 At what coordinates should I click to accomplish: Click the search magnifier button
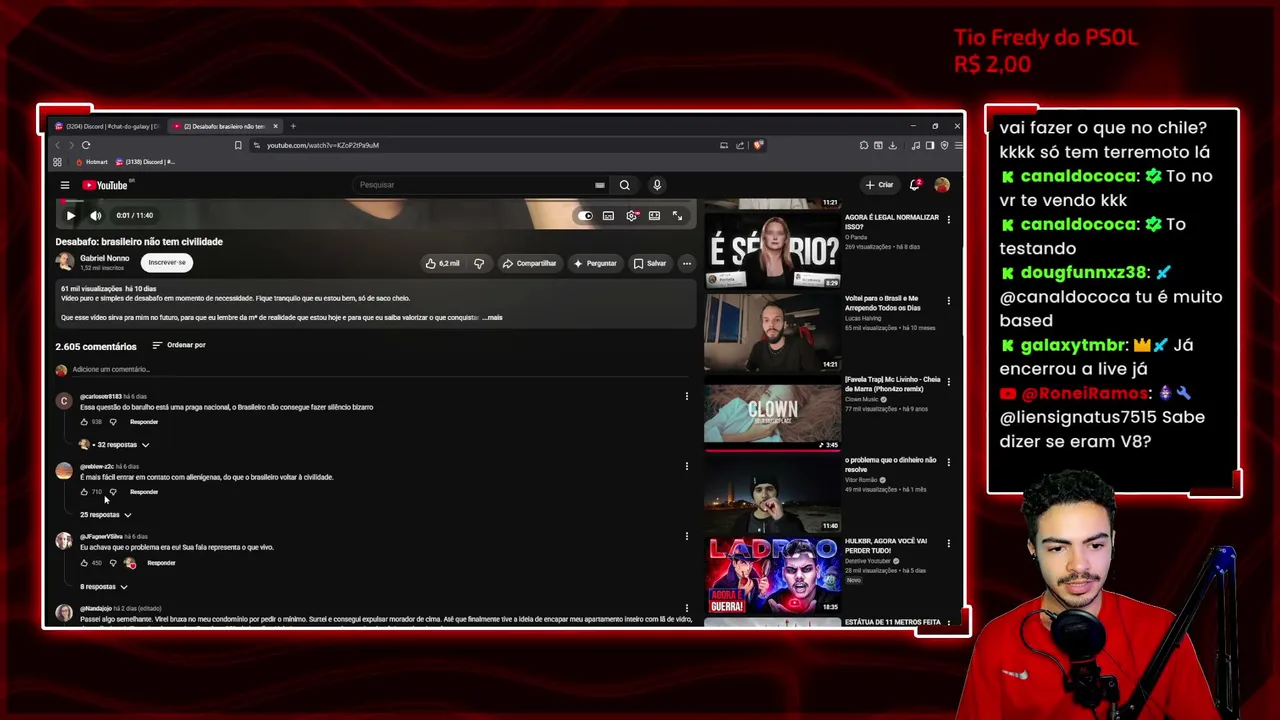pyautogui.click(x=624, y=185)
